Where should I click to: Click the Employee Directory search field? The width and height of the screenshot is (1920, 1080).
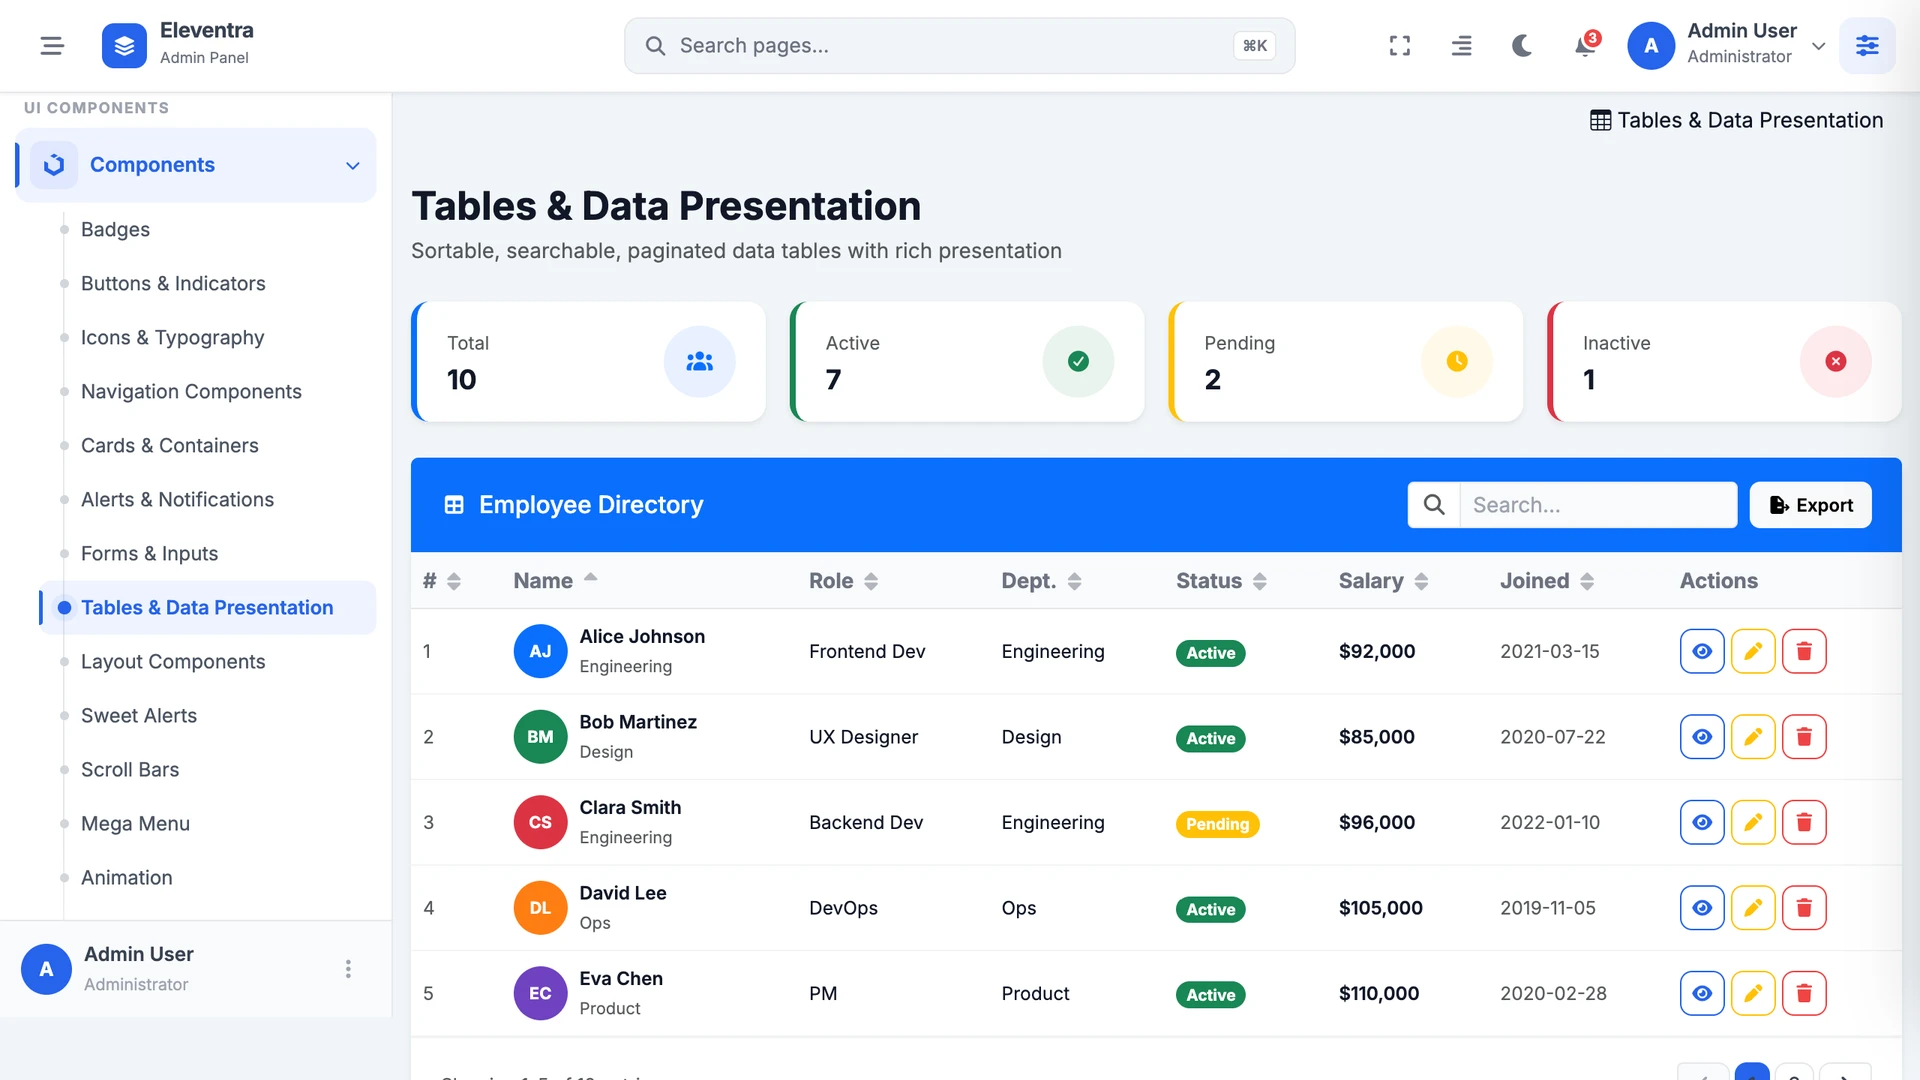click(1598, 505)
